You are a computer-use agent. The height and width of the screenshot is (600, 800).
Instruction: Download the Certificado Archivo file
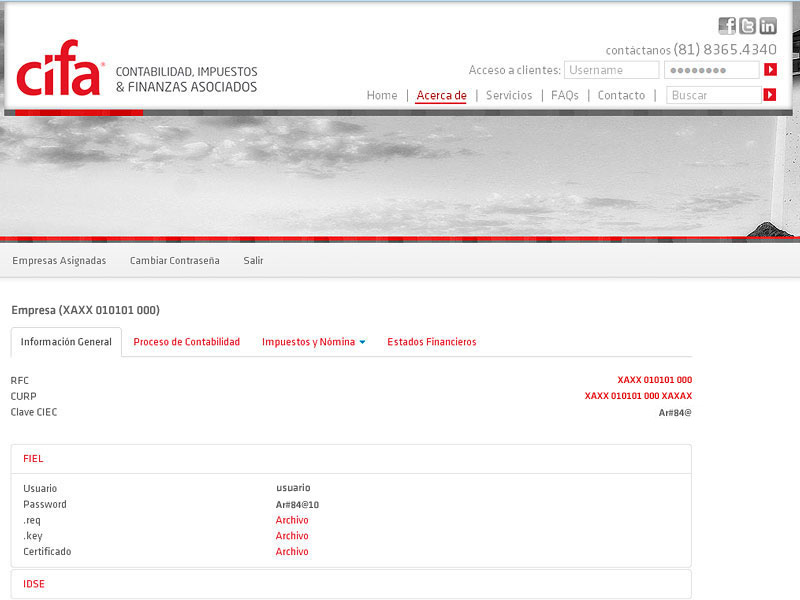pyautogui.click(x=292, y=552)
